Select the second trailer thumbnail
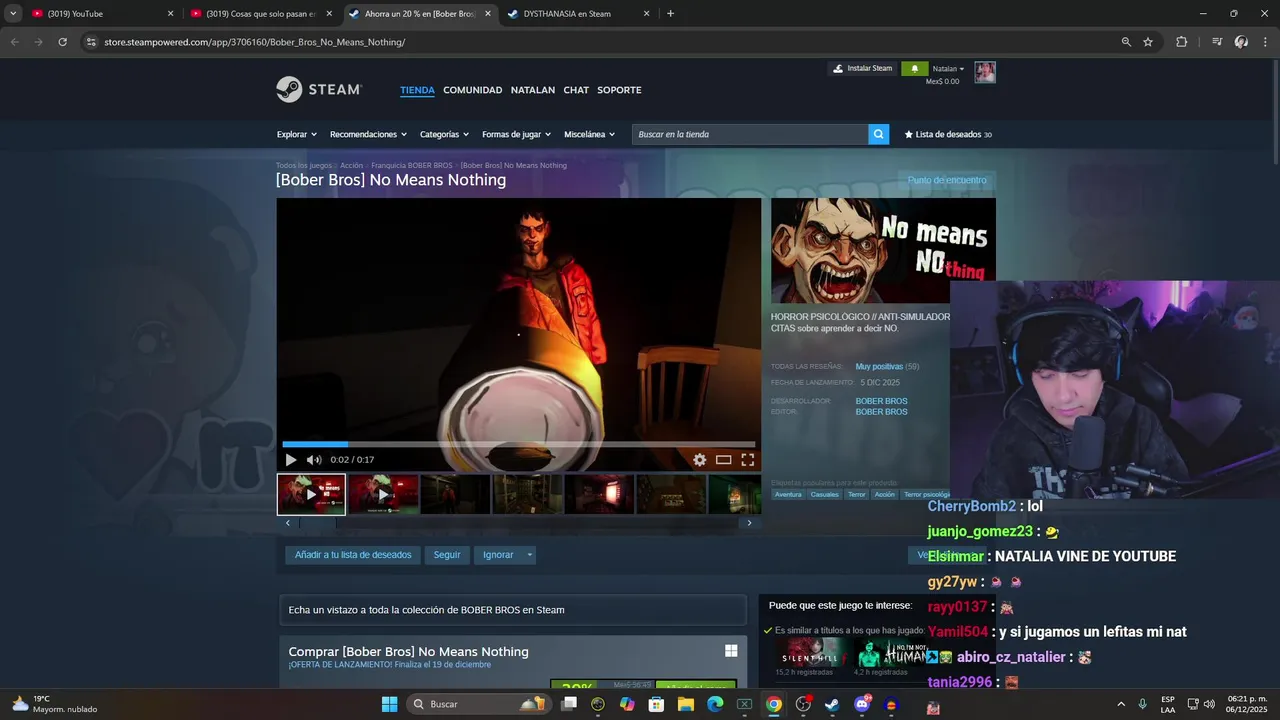The image size is (1280, 720). [383, 494]
